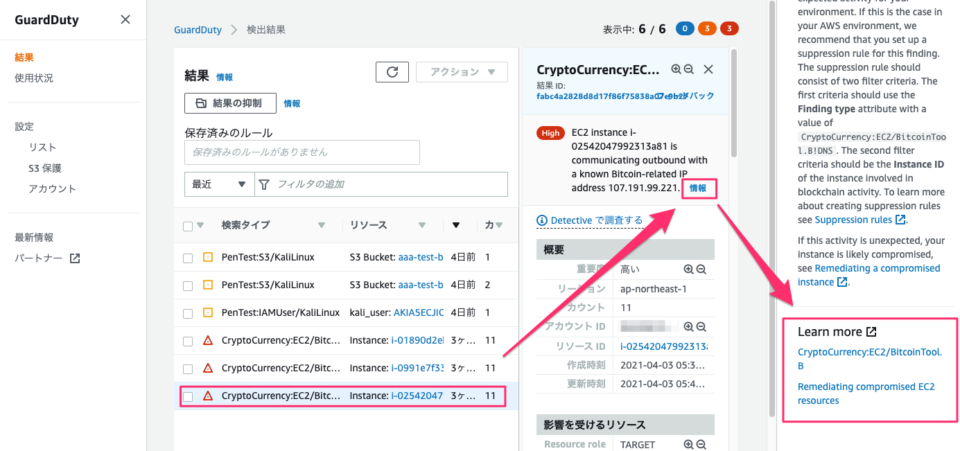
Task: Open dropdown arrow beside select-all checkbox
Action: 200,226
